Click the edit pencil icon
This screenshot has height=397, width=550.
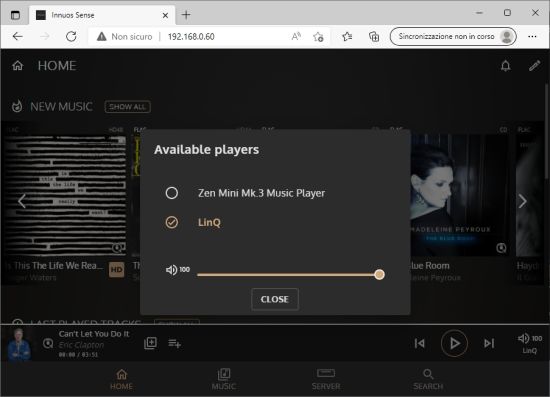[x=534, y=66]
